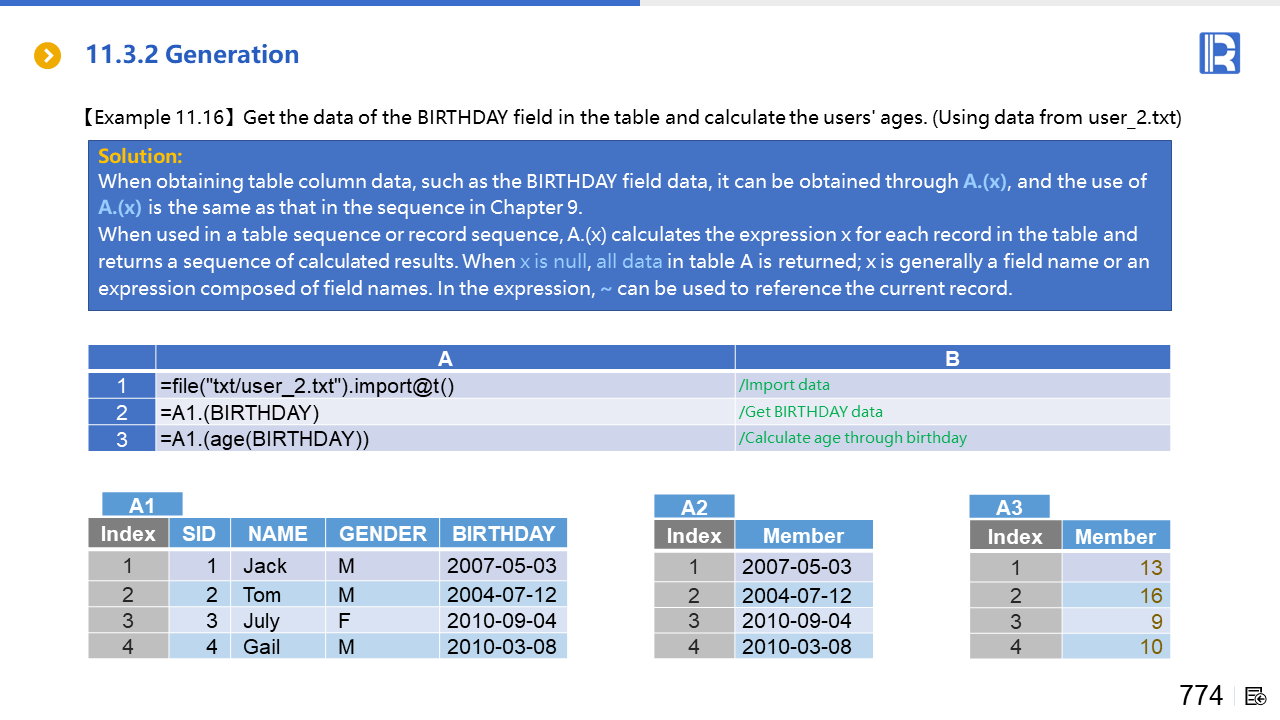Click the orange chevron icon beside the heading
Image resolution: width=1280 pixels, height=720 pixels.
[x=48, y=56]
